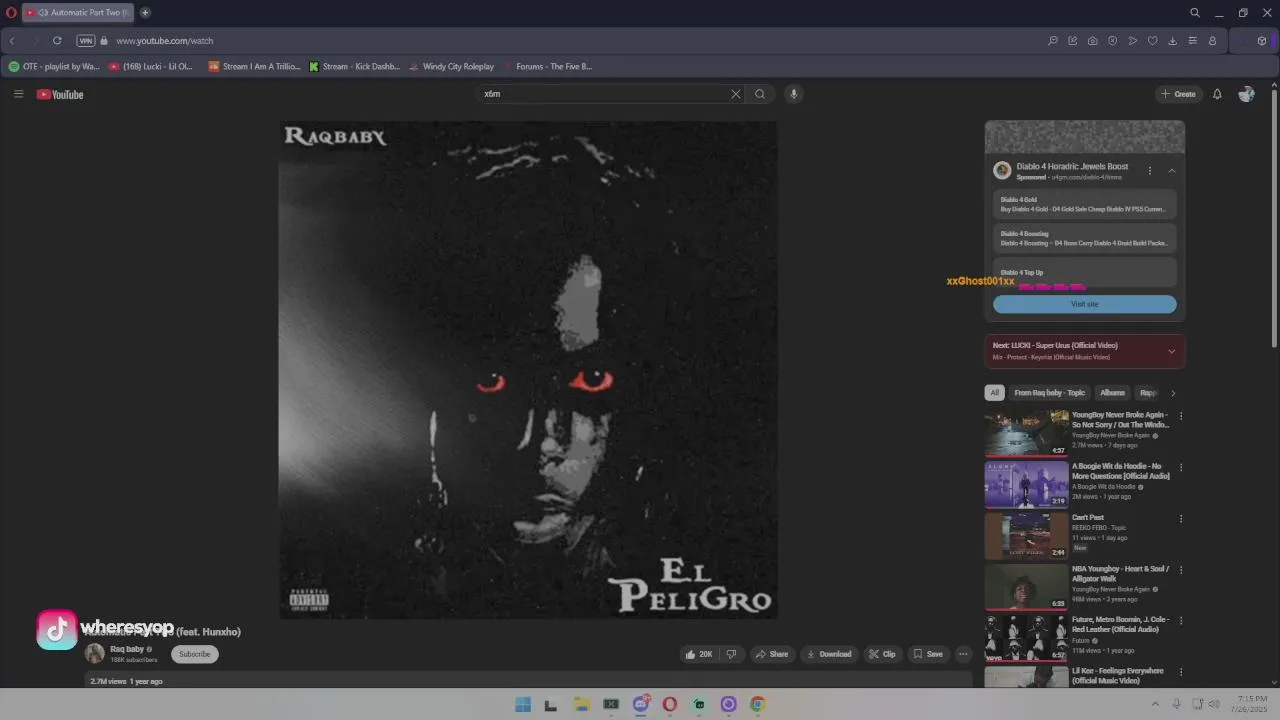Open Opera tab search magnifier

click(1195, 13)
